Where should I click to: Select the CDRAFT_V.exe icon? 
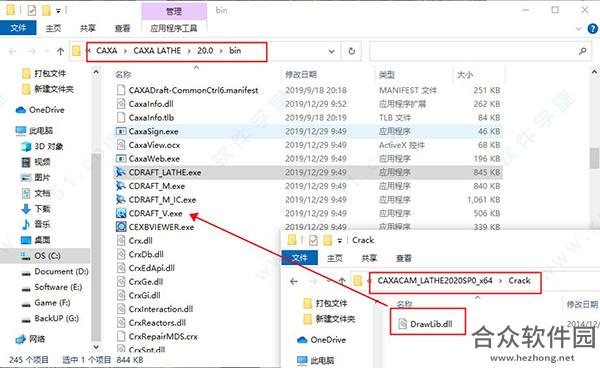point(121,213)
